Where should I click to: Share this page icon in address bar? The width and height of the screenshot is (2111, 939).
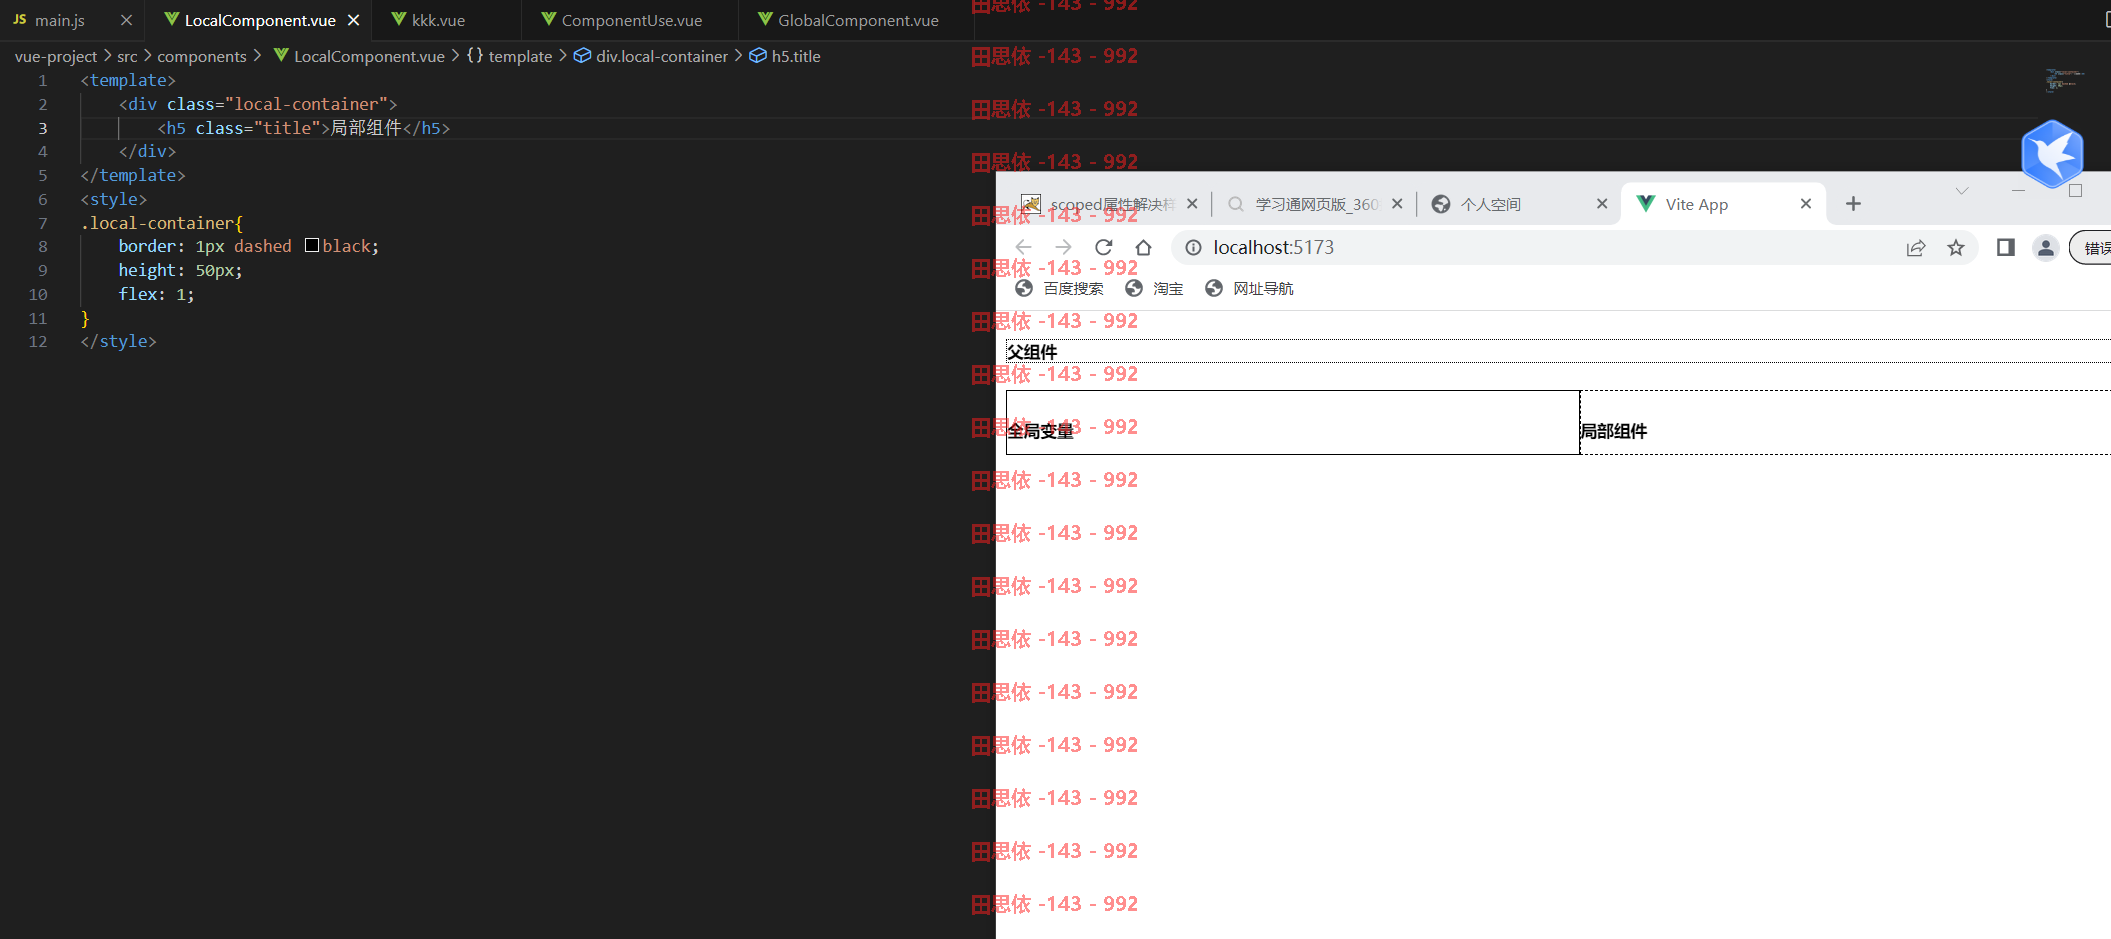1916,248
